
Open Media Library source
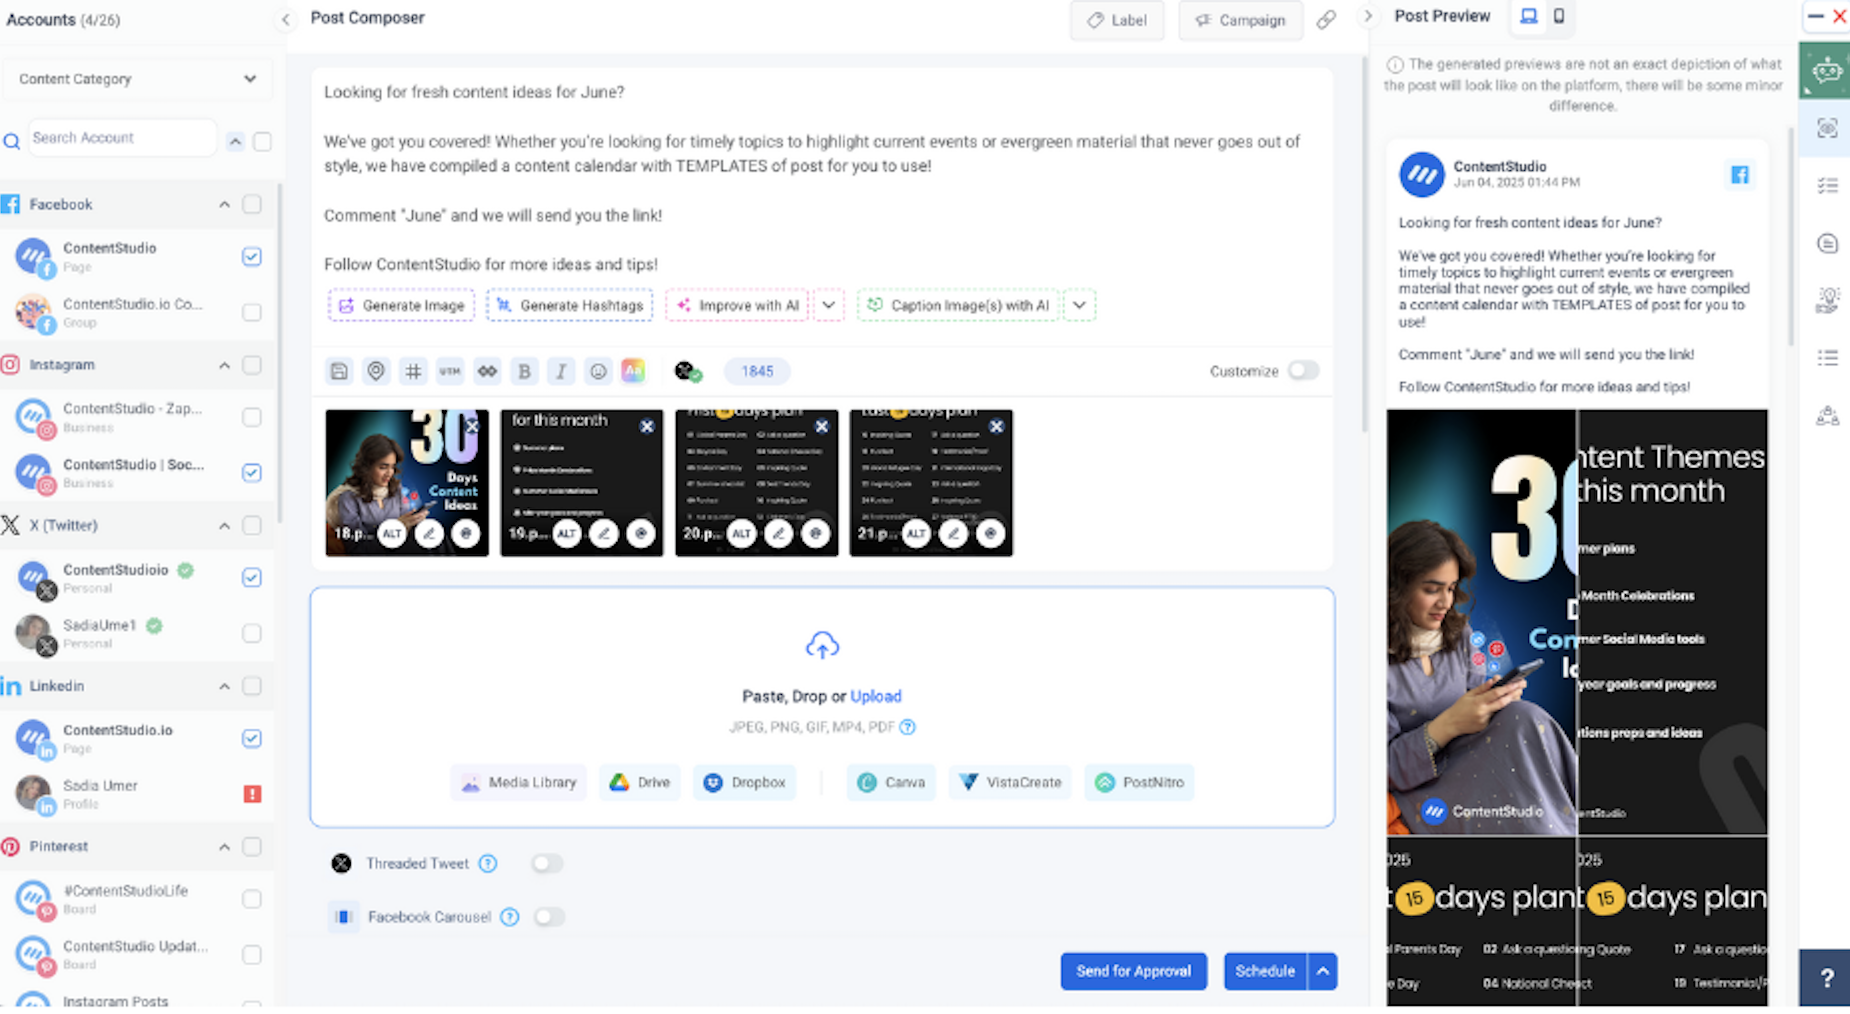(x=518, y=782)
